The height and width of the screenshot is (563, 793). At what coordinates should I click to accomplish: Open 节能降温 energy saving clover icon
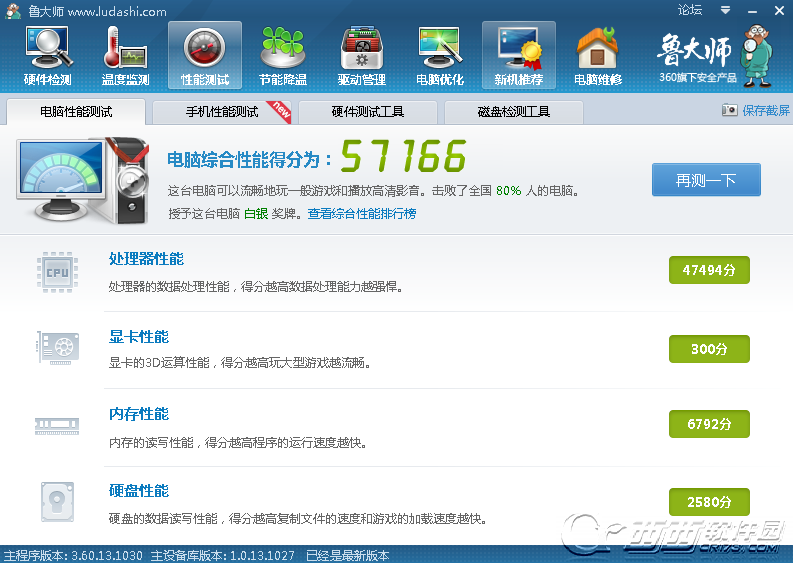(x=283, y=56)
